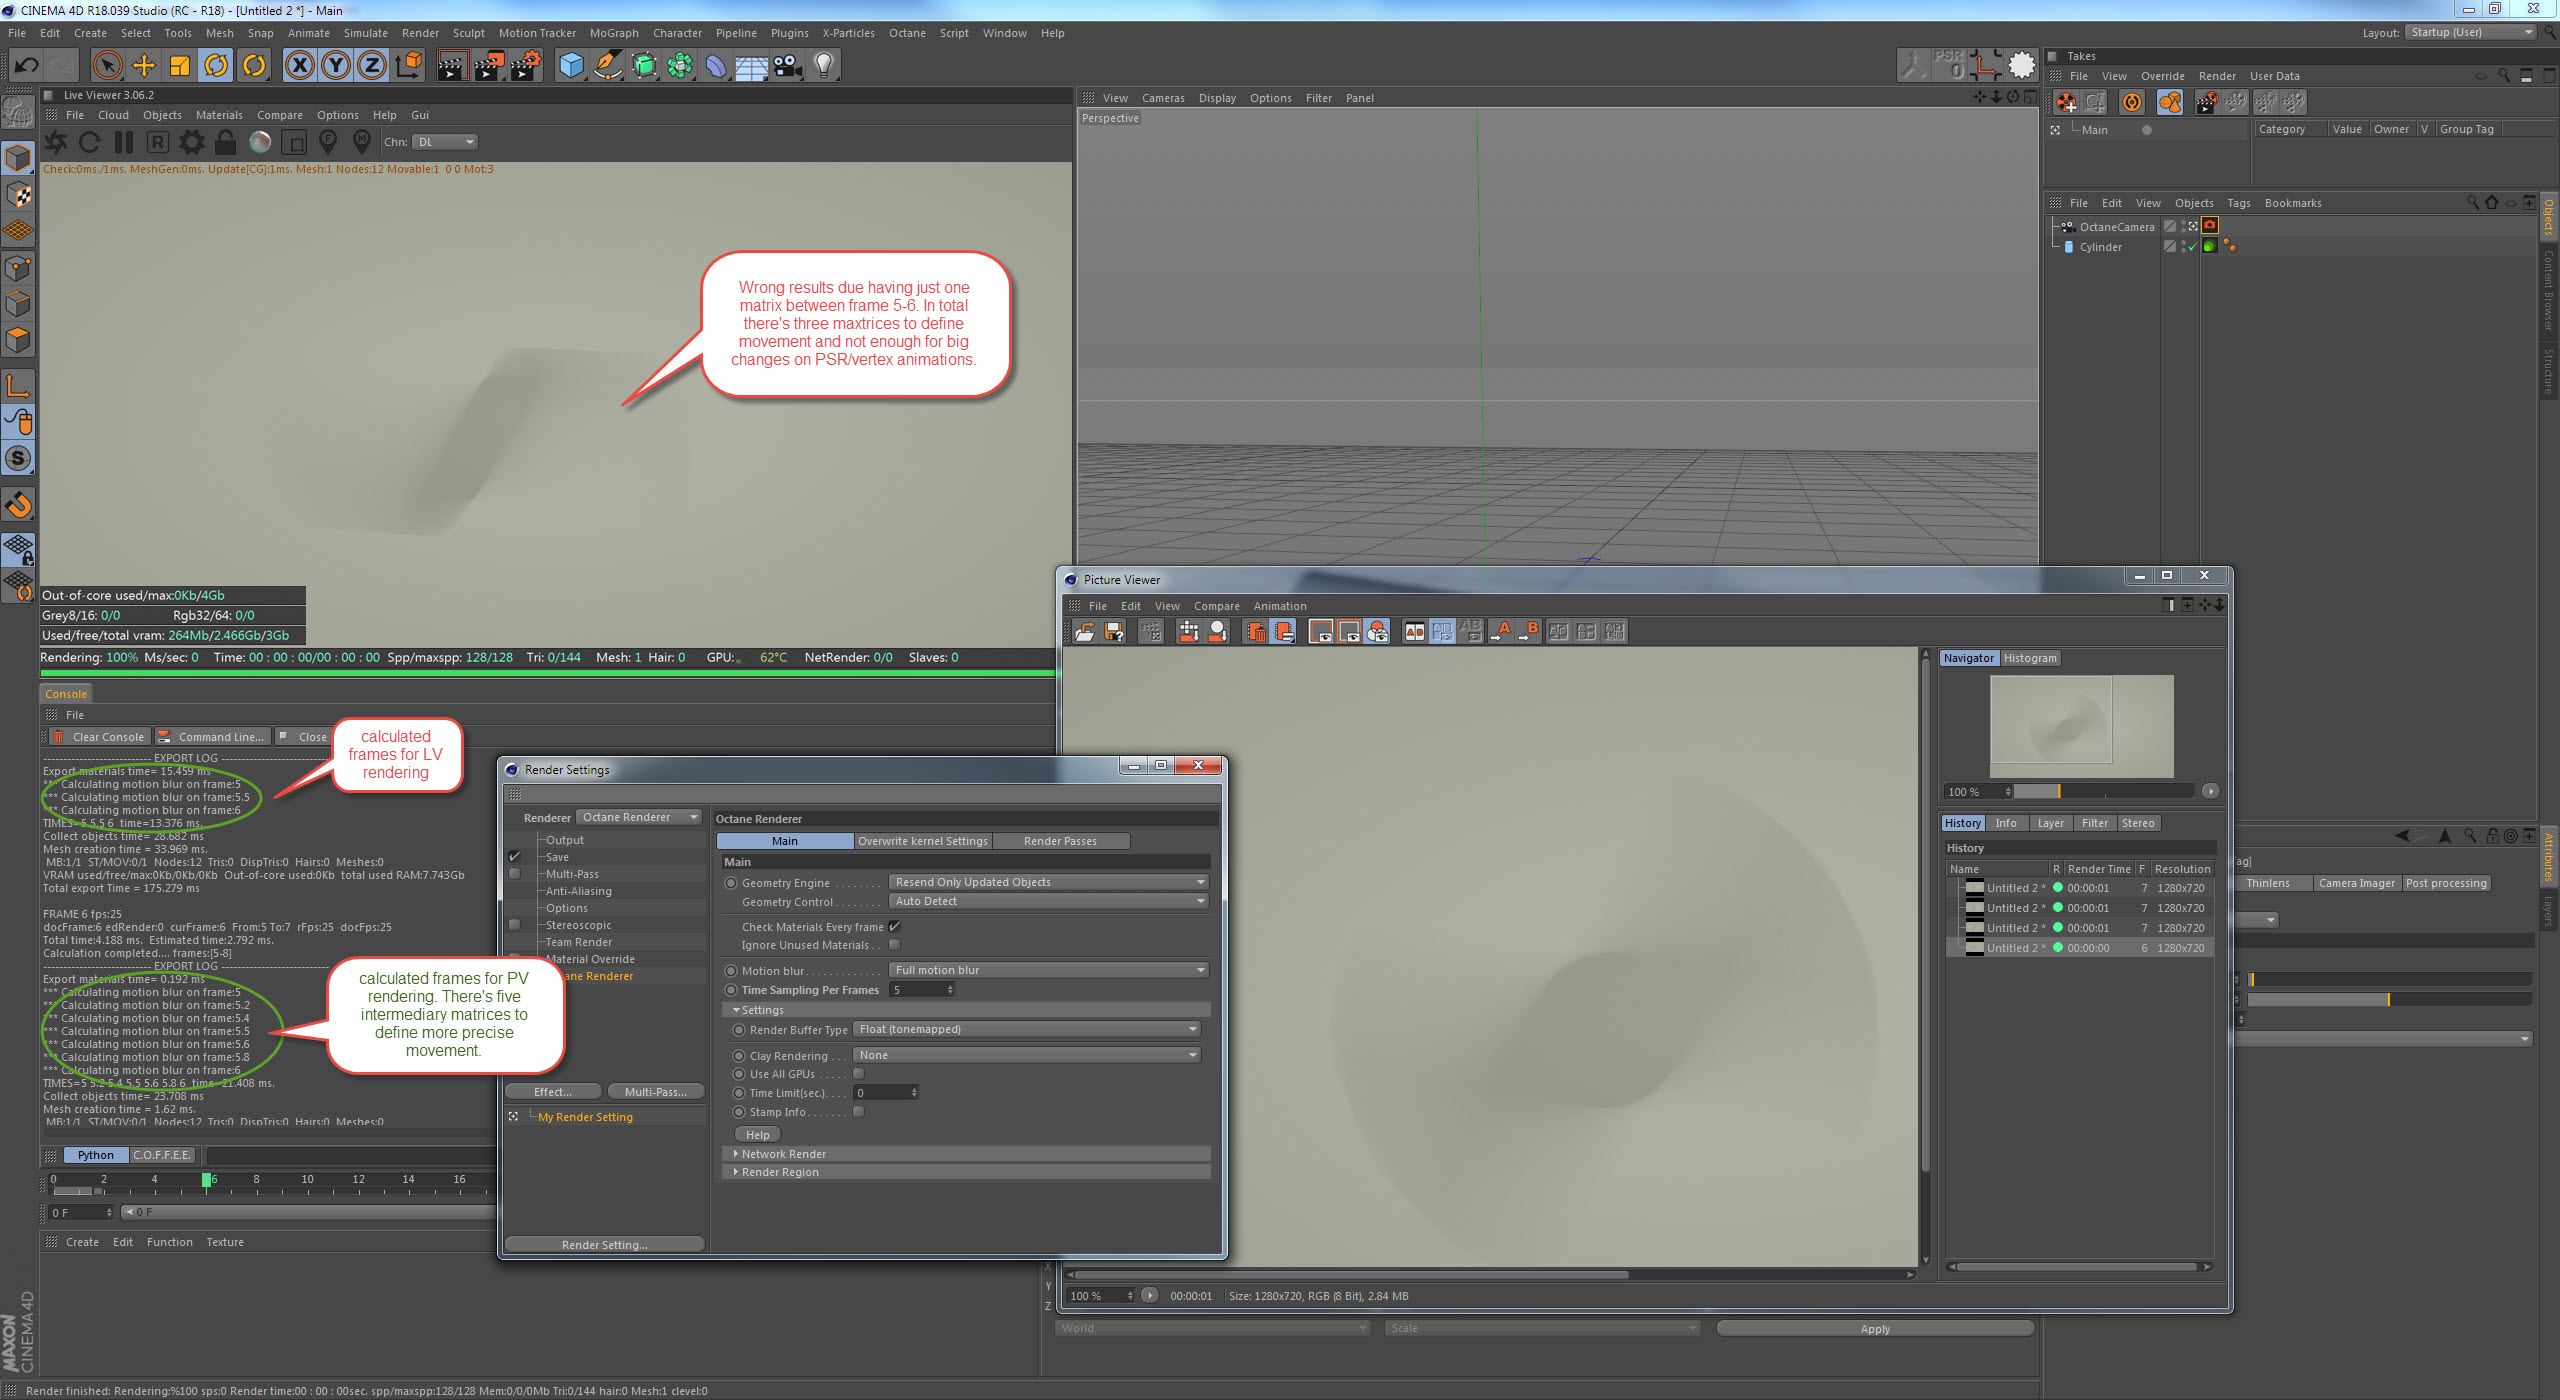Enable Ignore Unused Materials checkbox
Viewport: 2560px width, 1400px height.
(895, 945)
